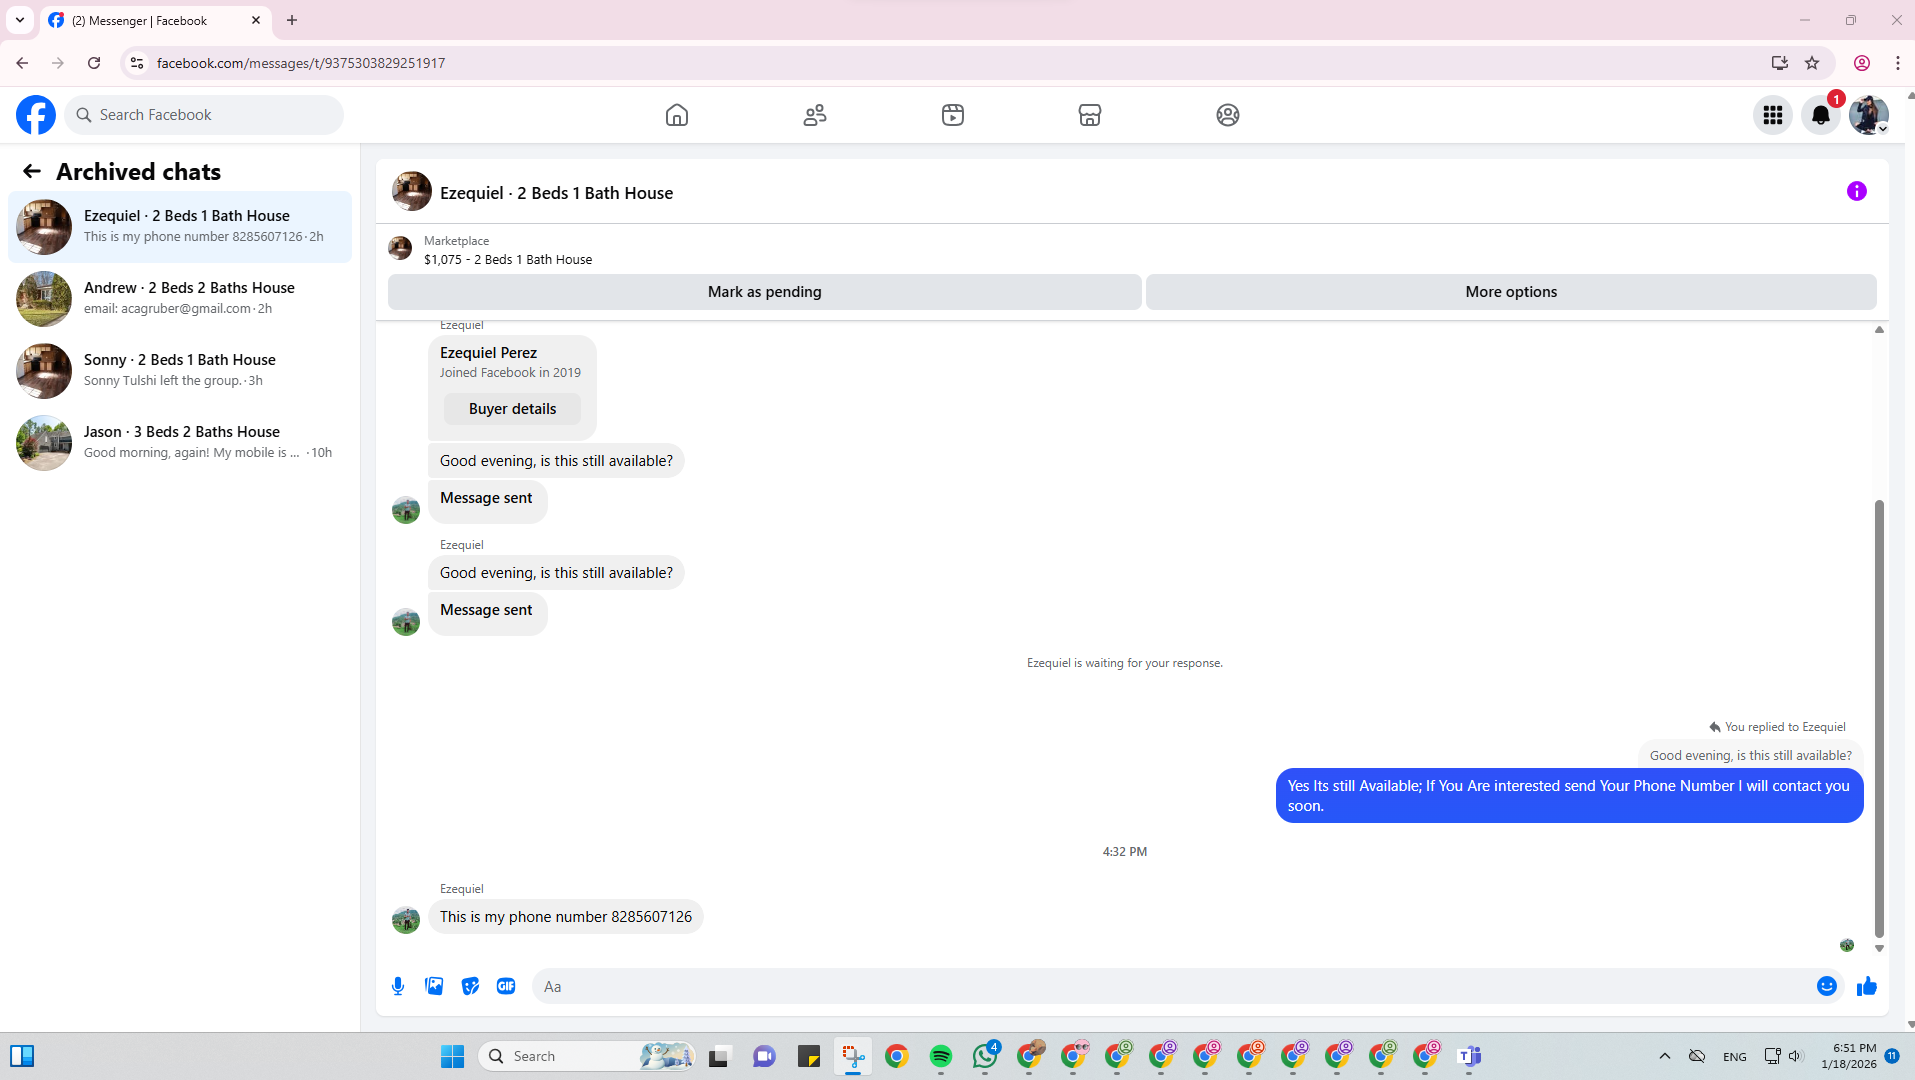This screenshot has height=1080, width=1915.
Task: Open Chrome profile icon
Action: pos(1862,63)
